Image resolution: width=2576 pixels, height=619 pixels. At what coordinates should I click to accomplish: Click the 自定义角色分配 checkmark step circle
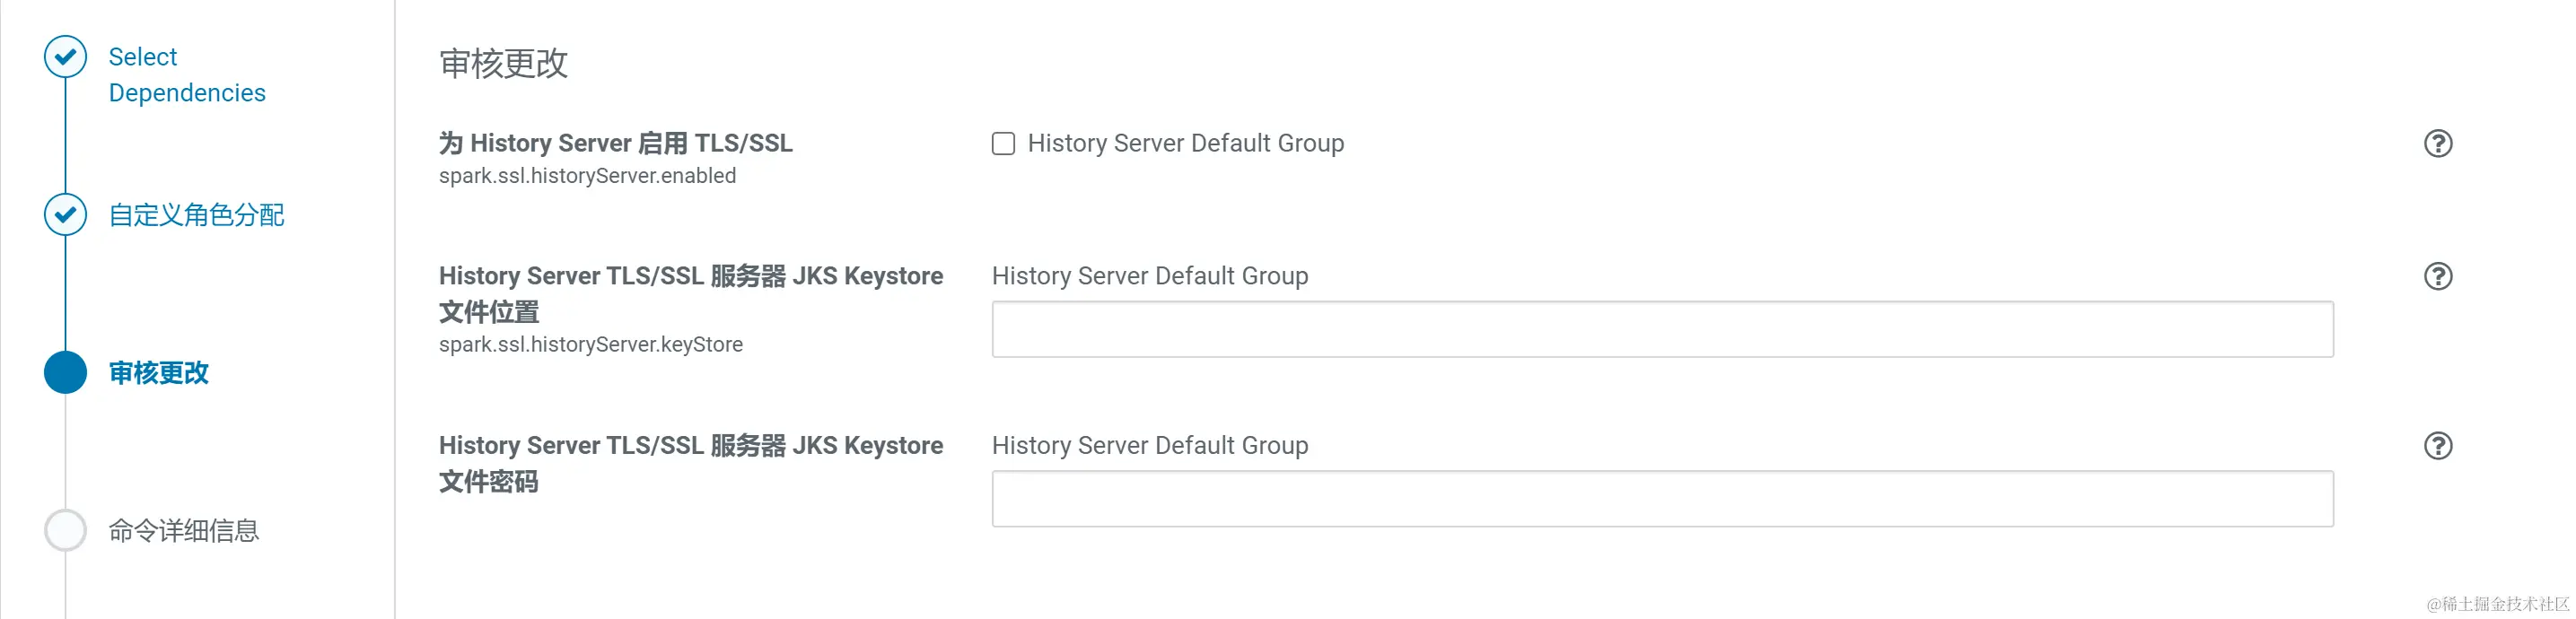(x=65, y=215)
